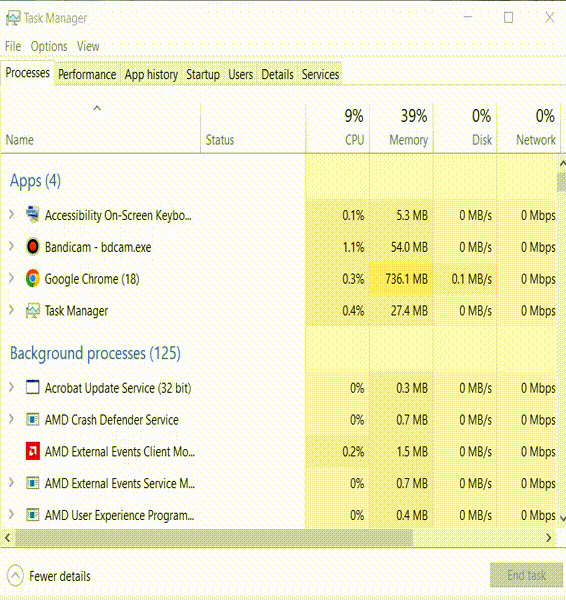Sort processes by Memory column
566x600 pixels.
point(401,128)
